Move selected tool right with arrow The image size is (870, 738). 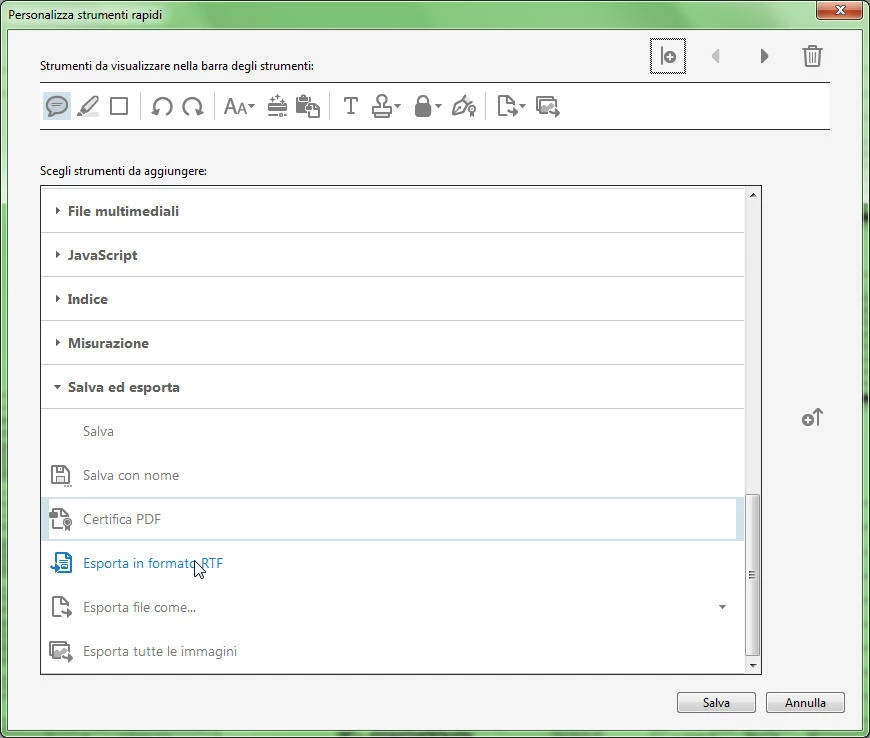(x=764, y=56)
